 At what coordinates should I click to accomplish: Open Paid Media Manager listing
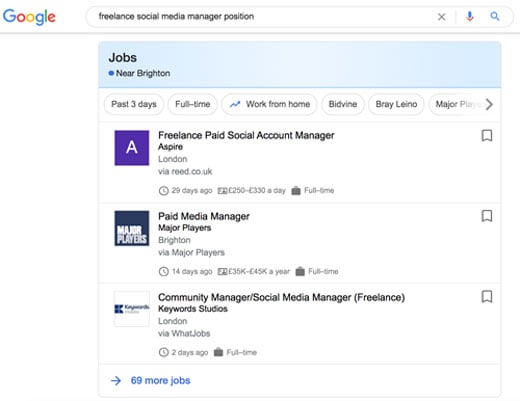204,216
